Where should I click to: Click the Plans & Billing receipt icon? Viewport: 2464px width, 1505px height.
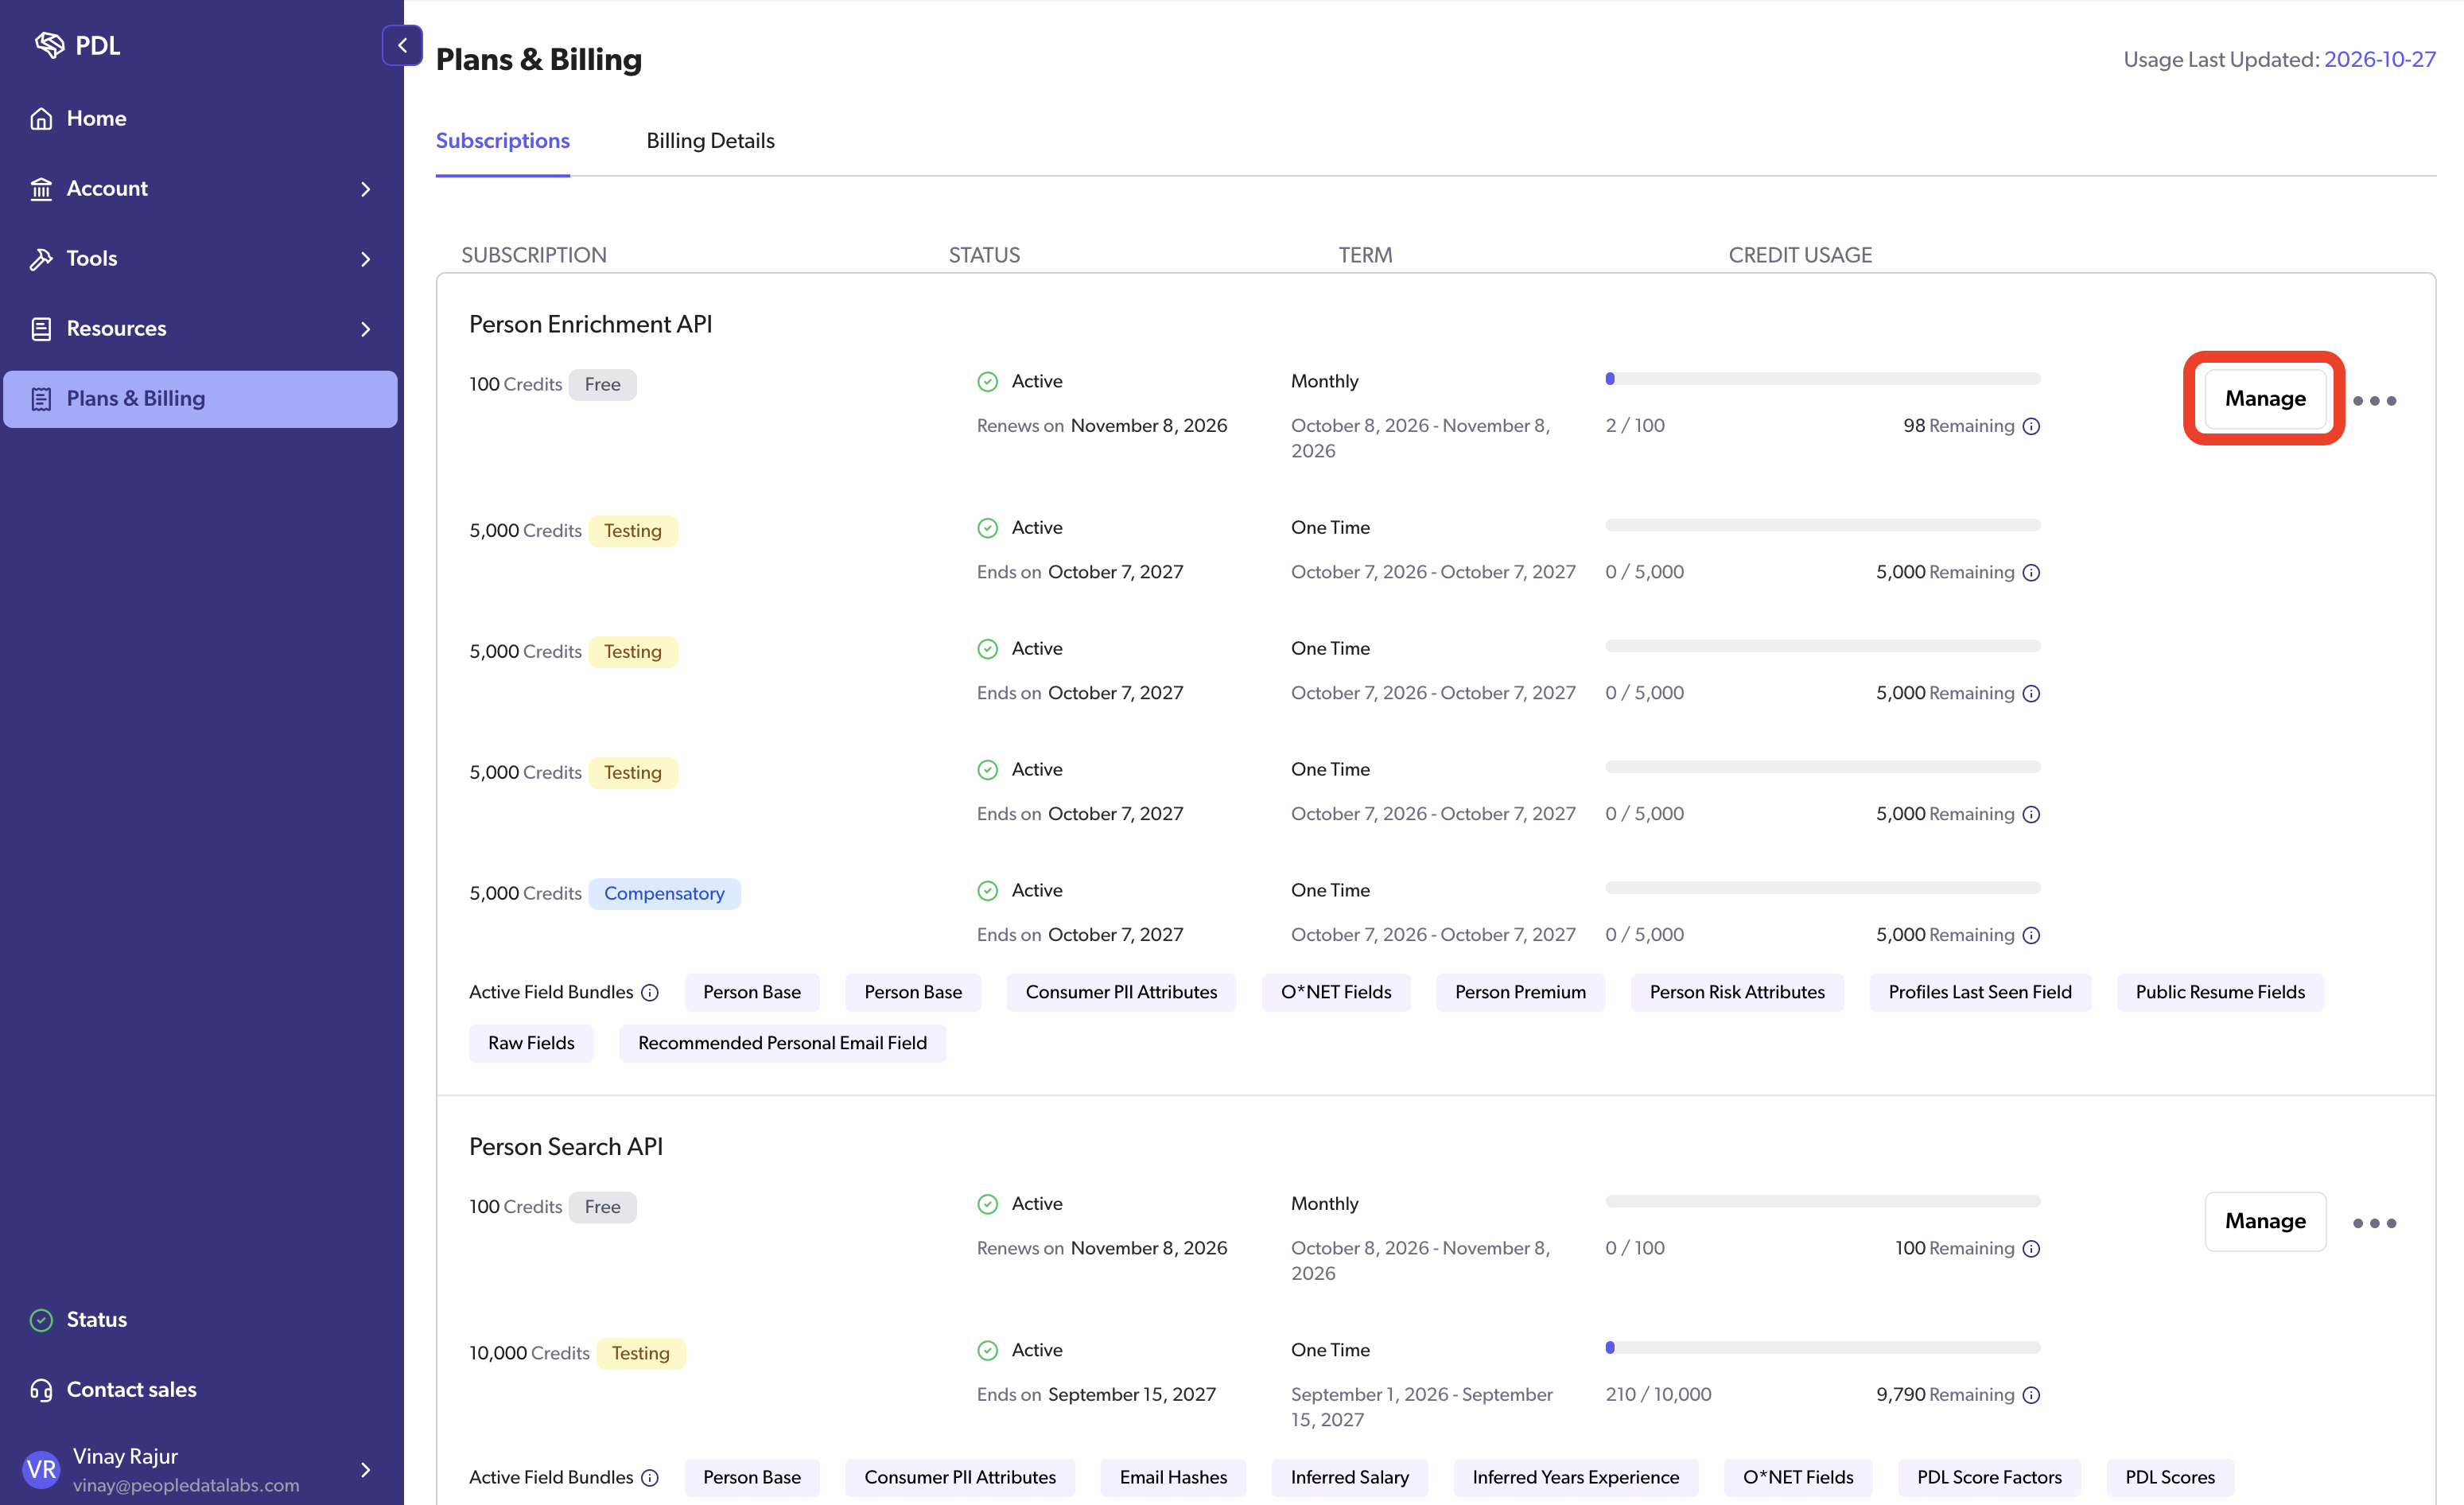(x=41, y=399)
